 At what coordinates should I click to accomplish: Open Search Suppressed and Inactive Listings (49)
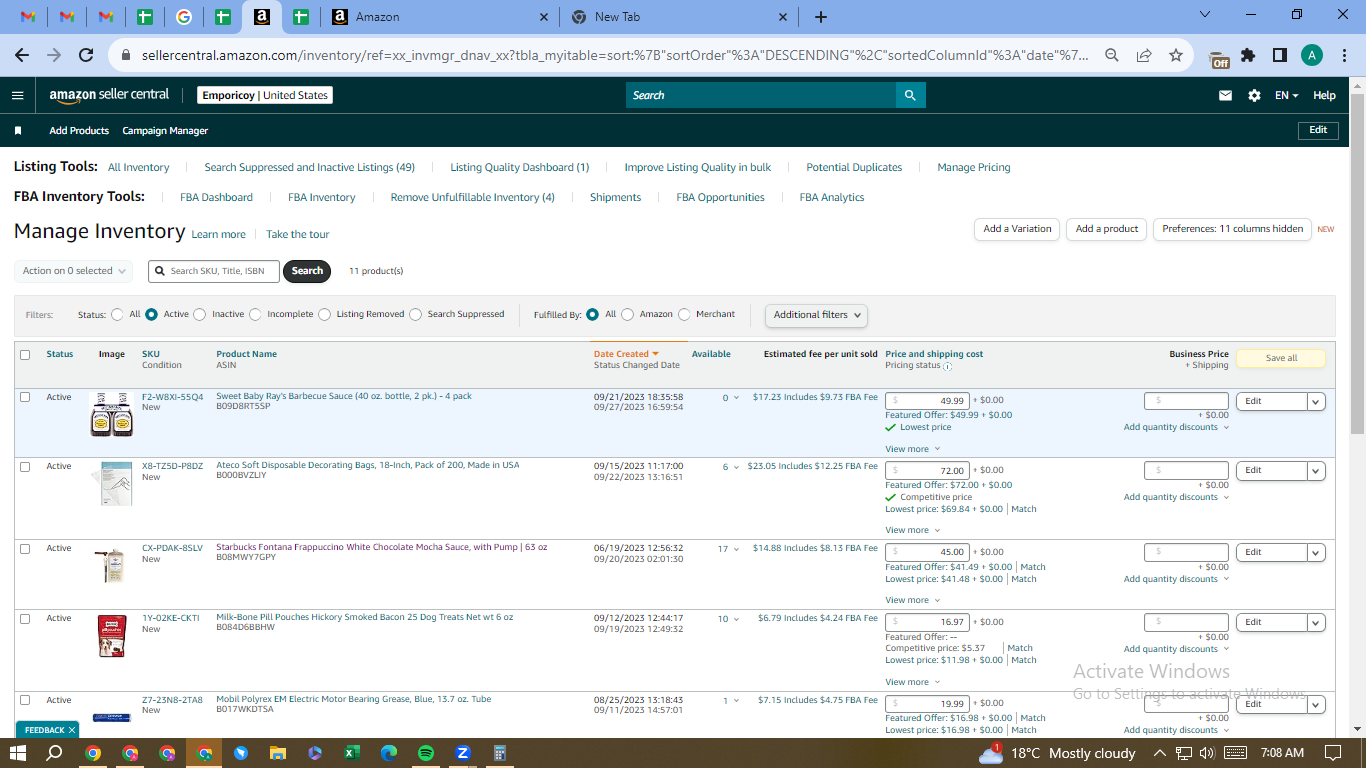[309, 168]
